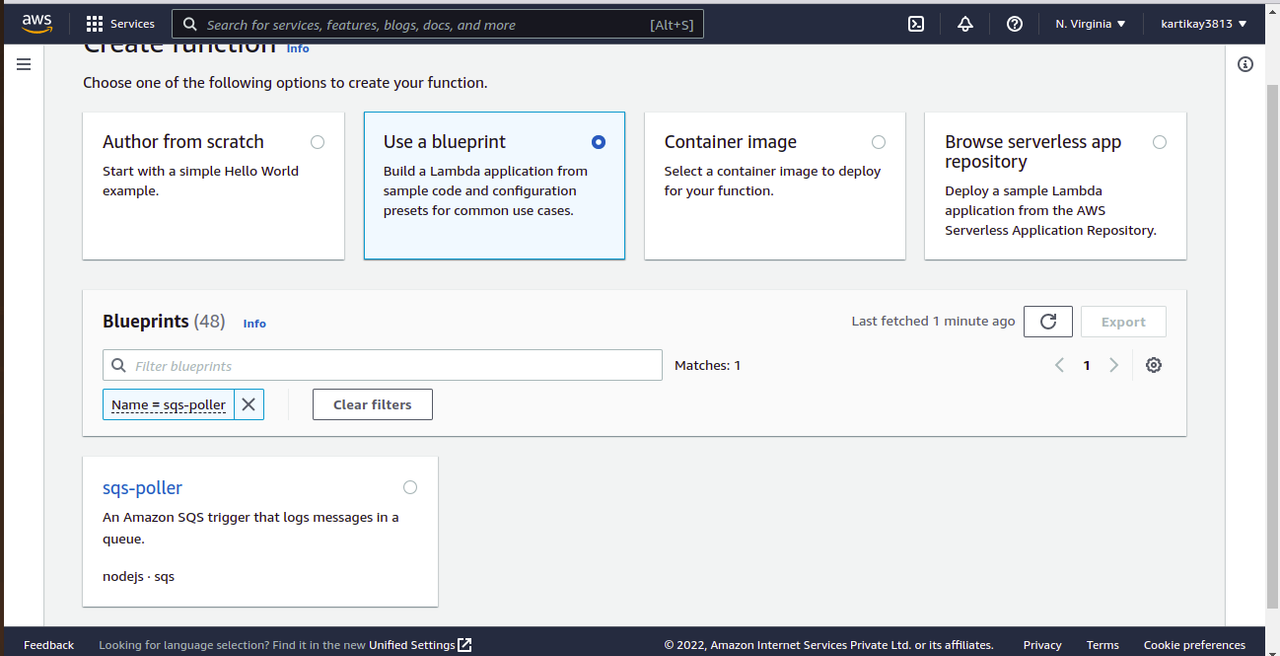Open the sqs-poller blueprint title link
The height and width of the screenshot is (656, 1280).
[142, 488]
